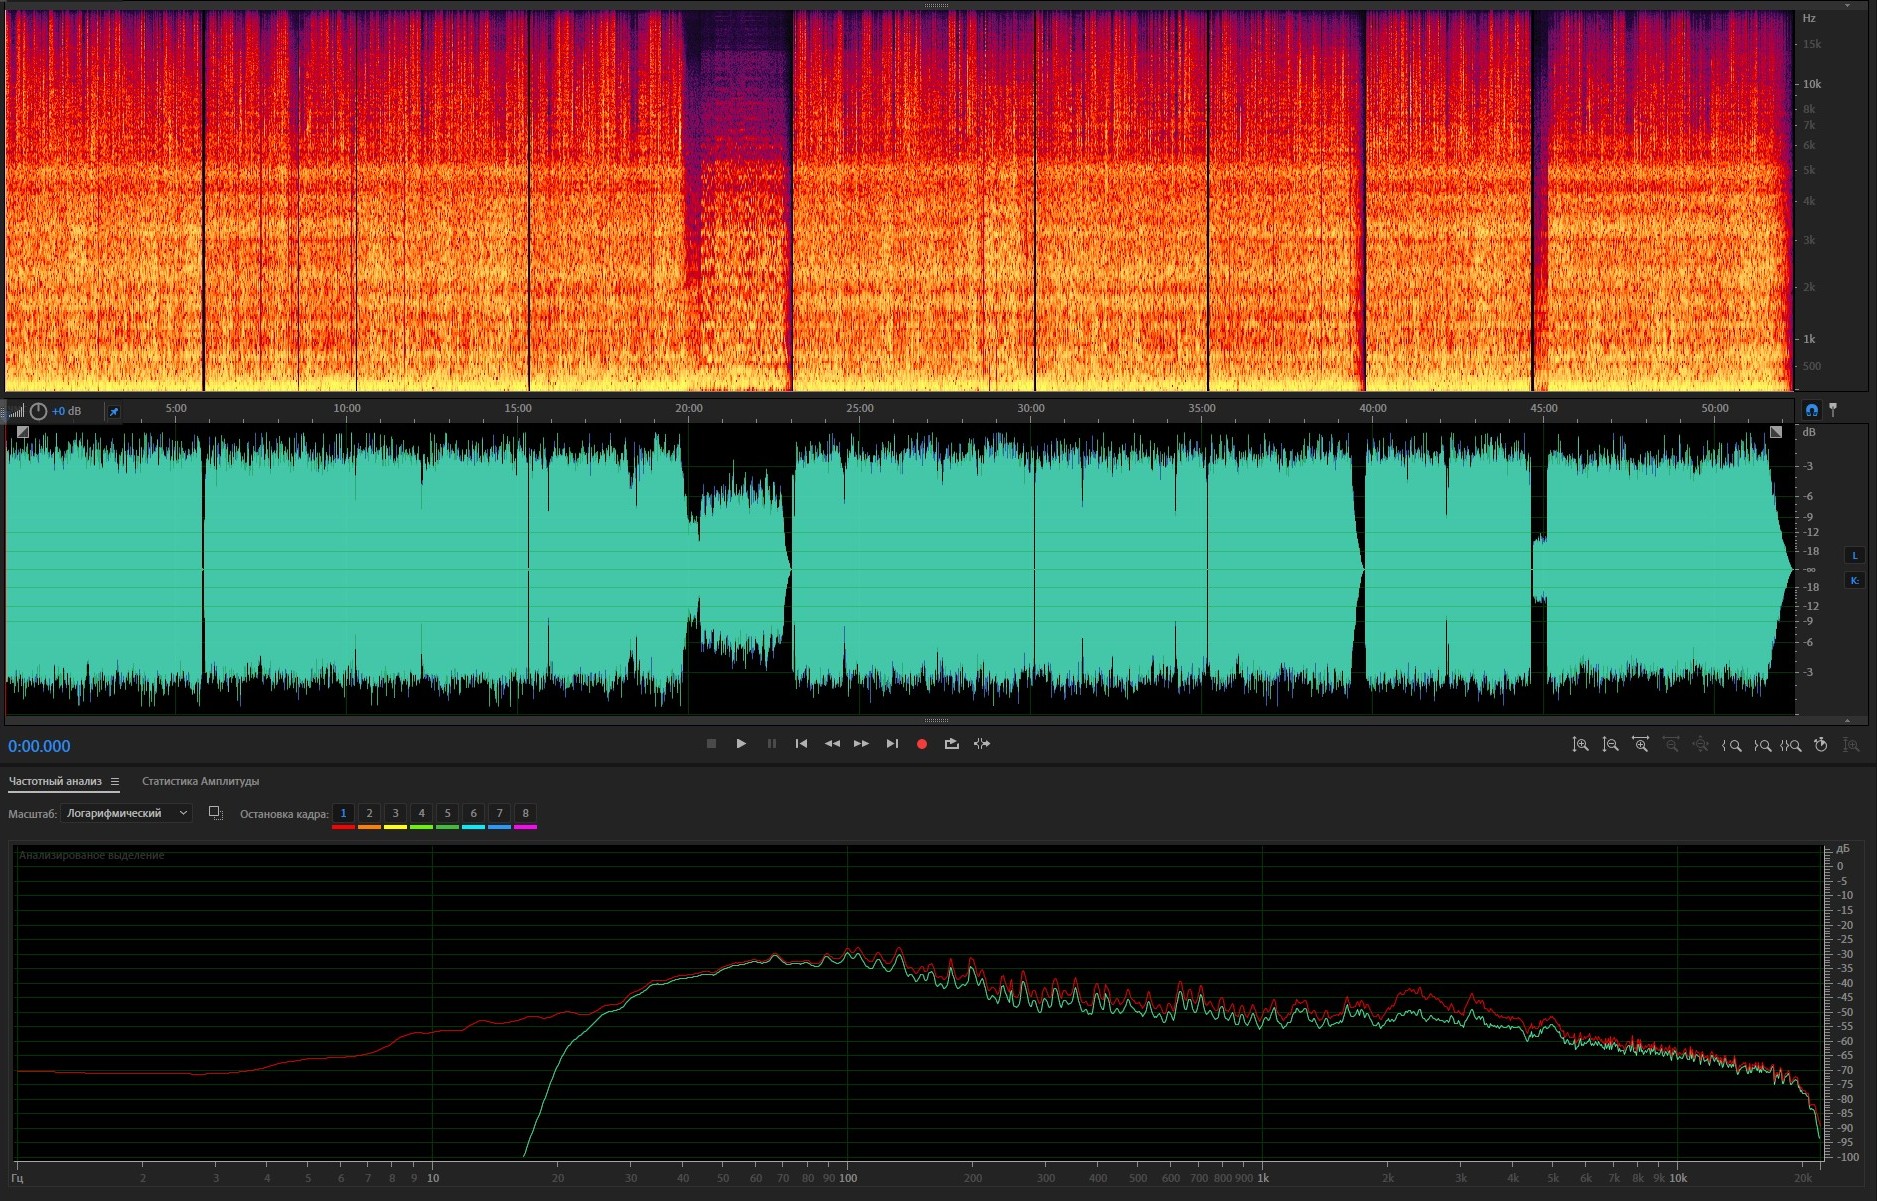The height and width of the screenshot is (1201, 1877).
Task: Click the 25:00 mark on the timeline ruler
Action: [x=860, y=409]
